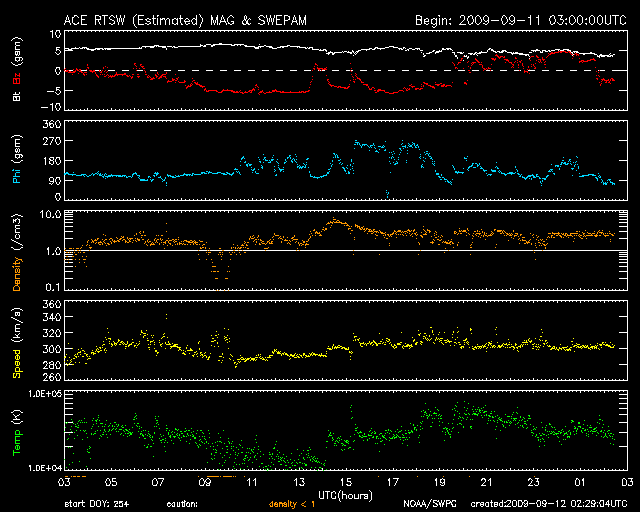This screenshot has width=640, height=512.
Task: Click the '21' hour label on the time axis
Action: tap(487, 482)
